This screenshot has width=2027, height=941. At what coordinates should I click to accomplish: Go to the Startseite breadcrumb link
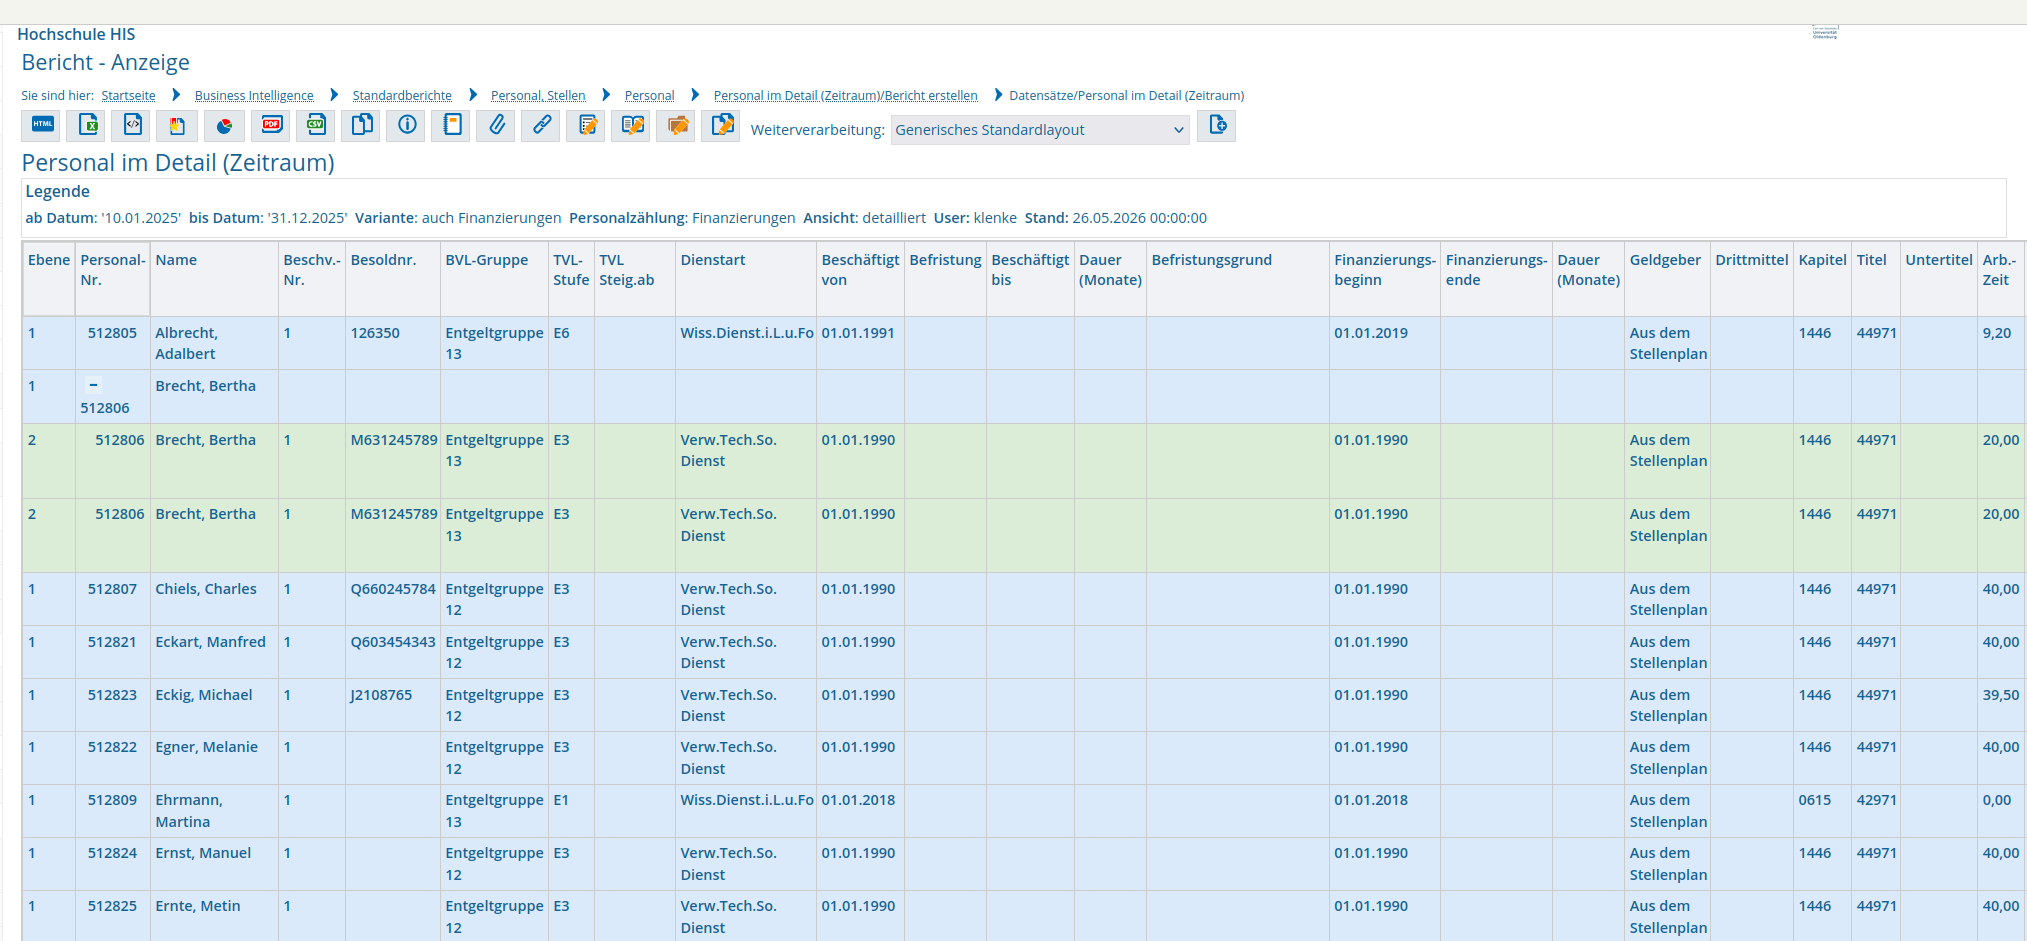(x=128, y=96)
